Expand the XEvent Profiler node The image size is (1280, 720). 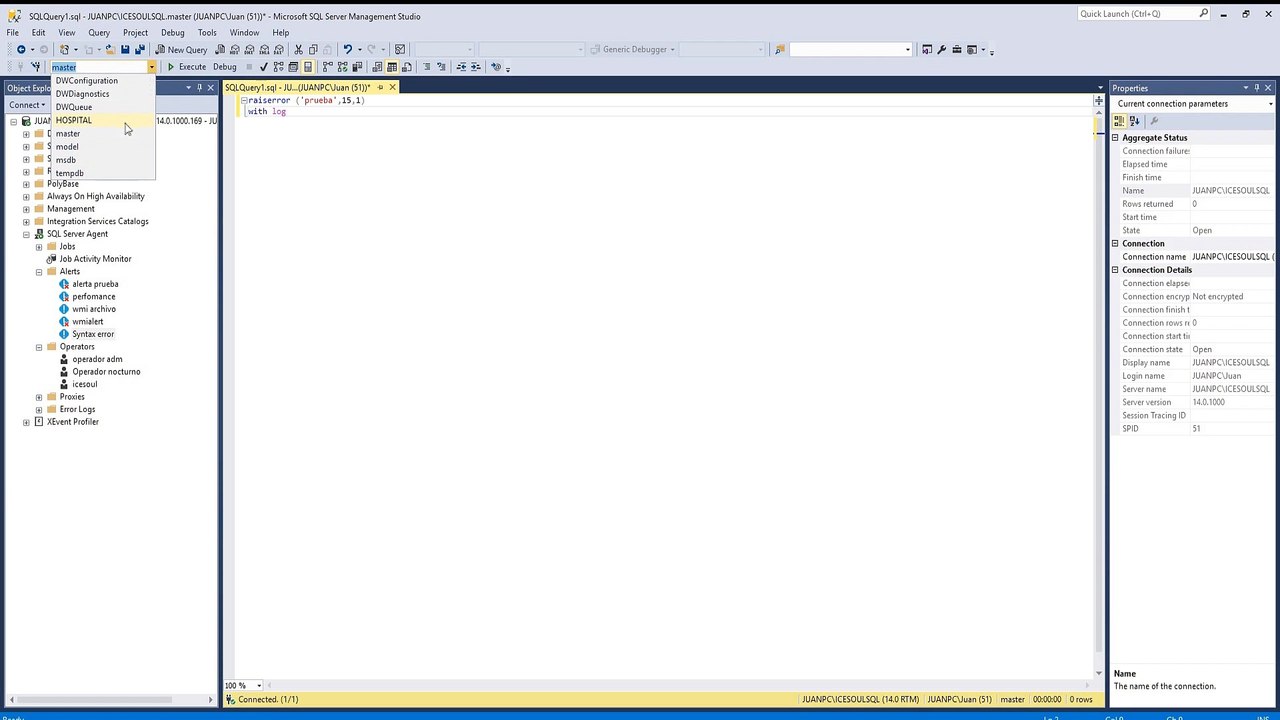pyautogui.click(x=26, y=422)
